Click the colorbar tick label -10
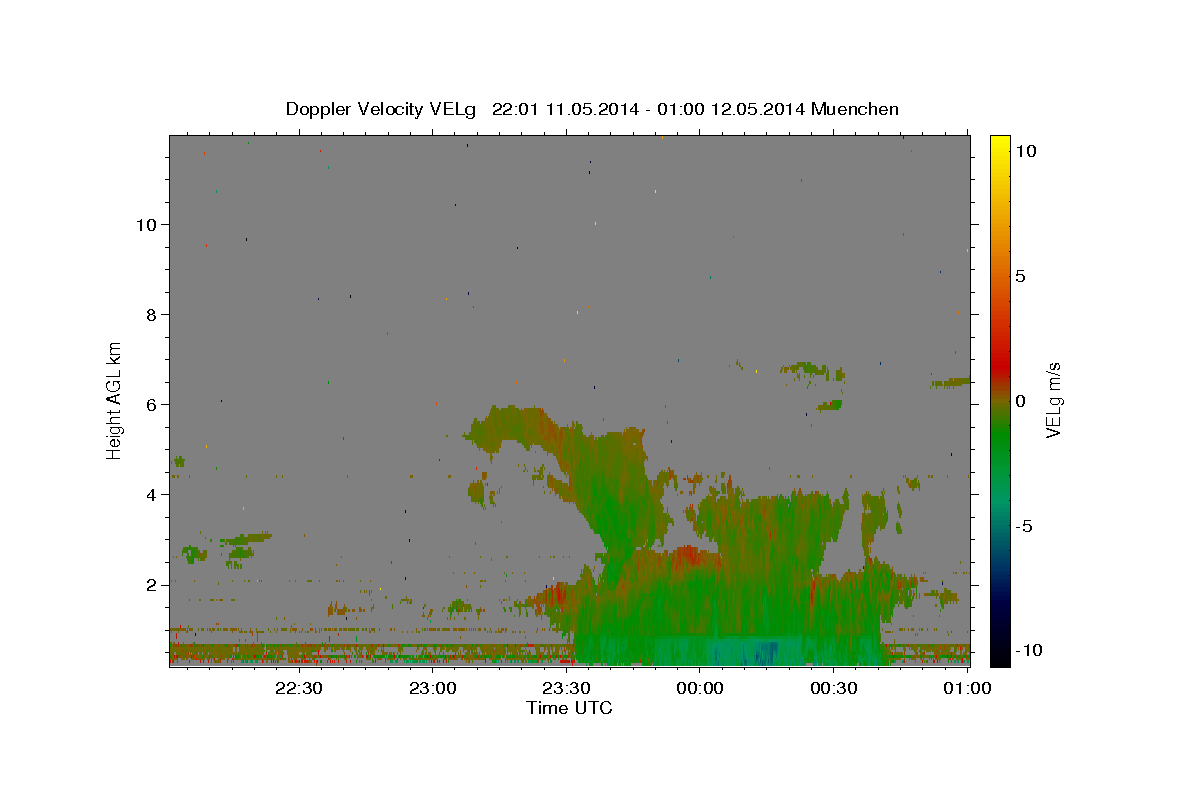The height and width of the screenshot is (800, 1200). (1028, 651)
